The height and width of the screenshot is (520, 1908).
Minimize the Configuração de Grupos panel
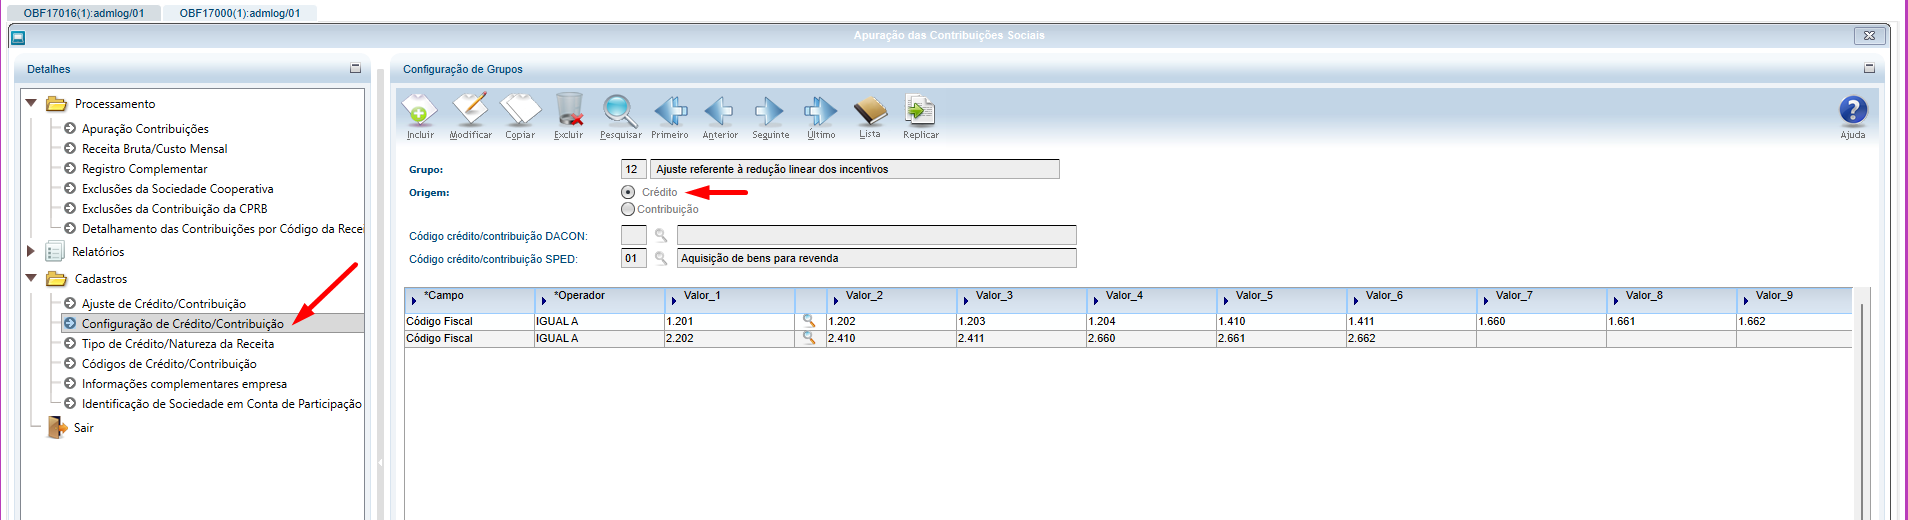coord(1869,69)
